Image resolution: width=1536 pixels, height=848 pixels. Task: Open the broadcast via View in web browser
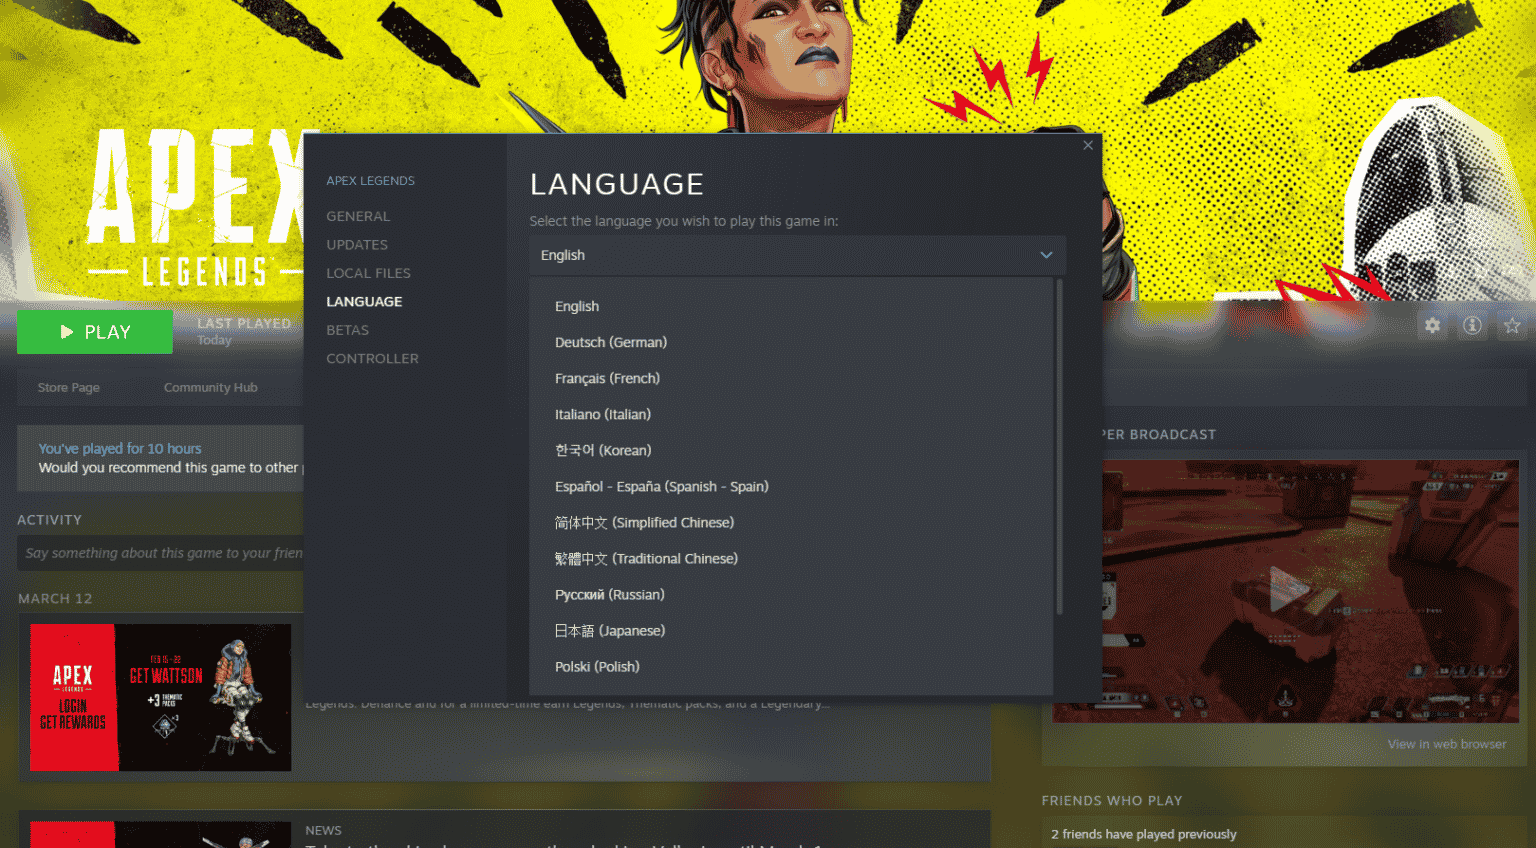(x=1448, y=743)
